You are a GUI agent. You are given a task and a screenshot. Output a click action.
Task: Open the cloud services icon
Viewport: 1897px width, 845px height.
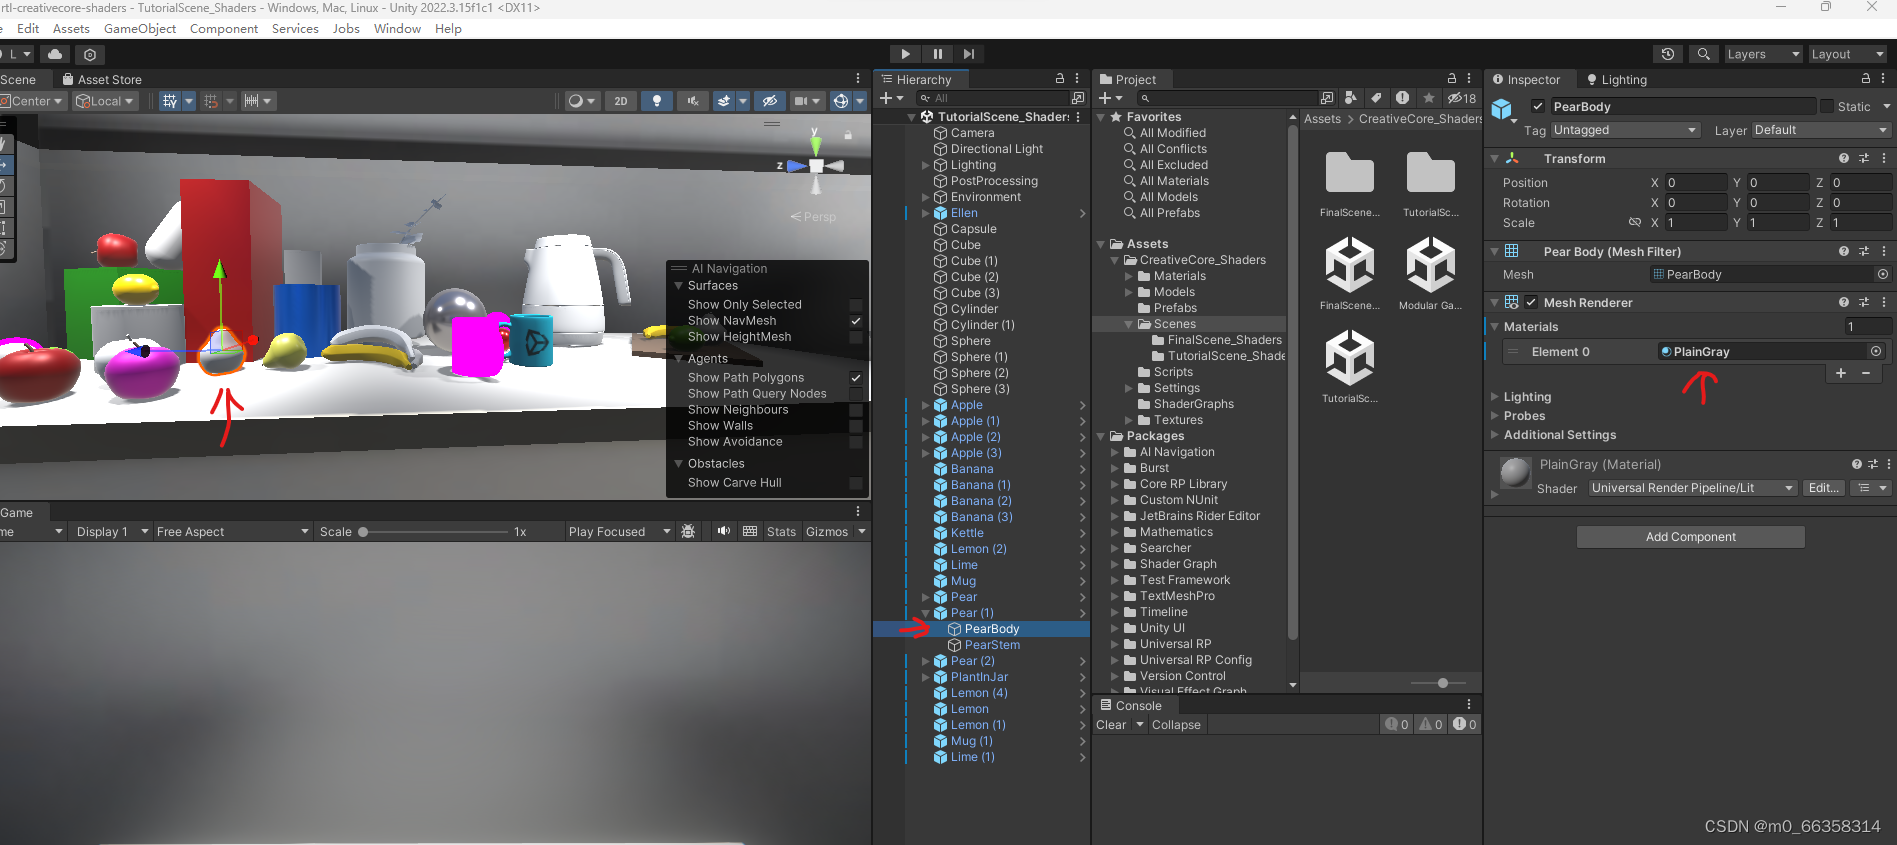tap(55, 54)
